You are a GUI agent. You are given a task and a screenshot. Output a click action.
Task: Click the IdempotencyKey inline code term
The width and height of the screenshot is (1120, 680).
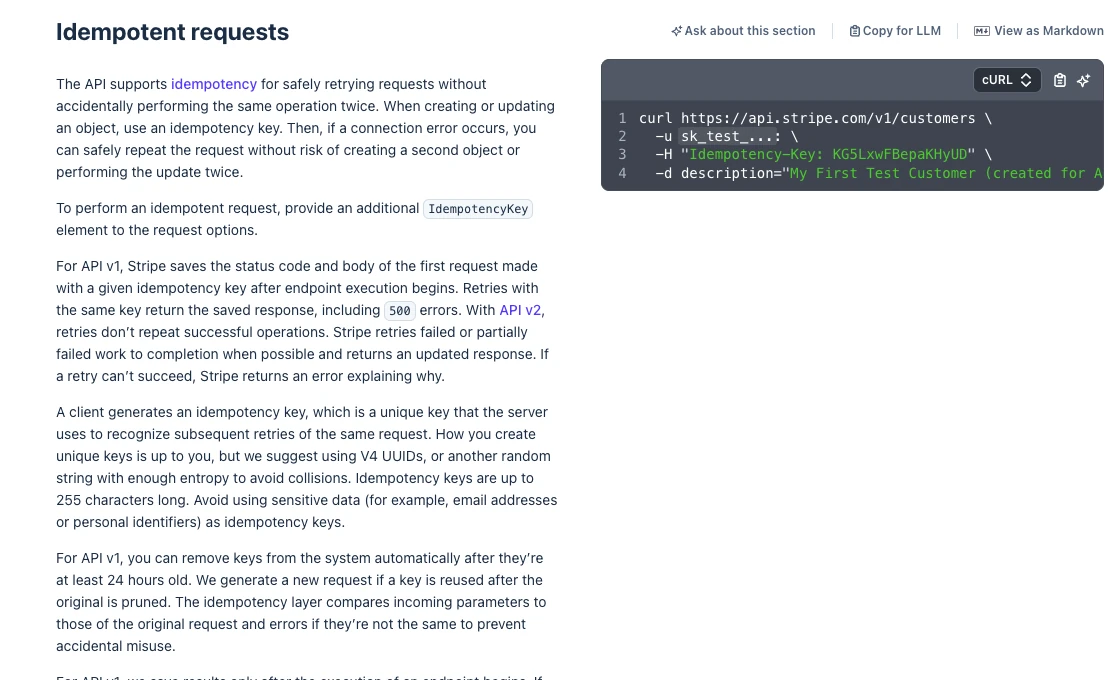[478, 209]
